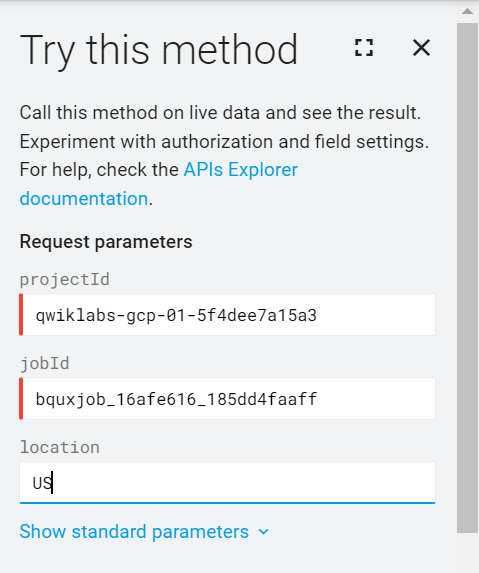
Task: Click the text Experiment with authorization and field settings
Action: pos(224,142)
